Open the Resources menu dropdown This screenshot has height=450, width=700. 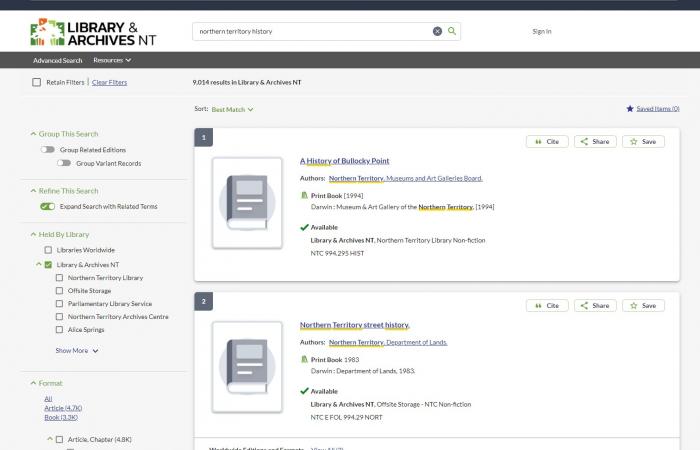point(112,60)
